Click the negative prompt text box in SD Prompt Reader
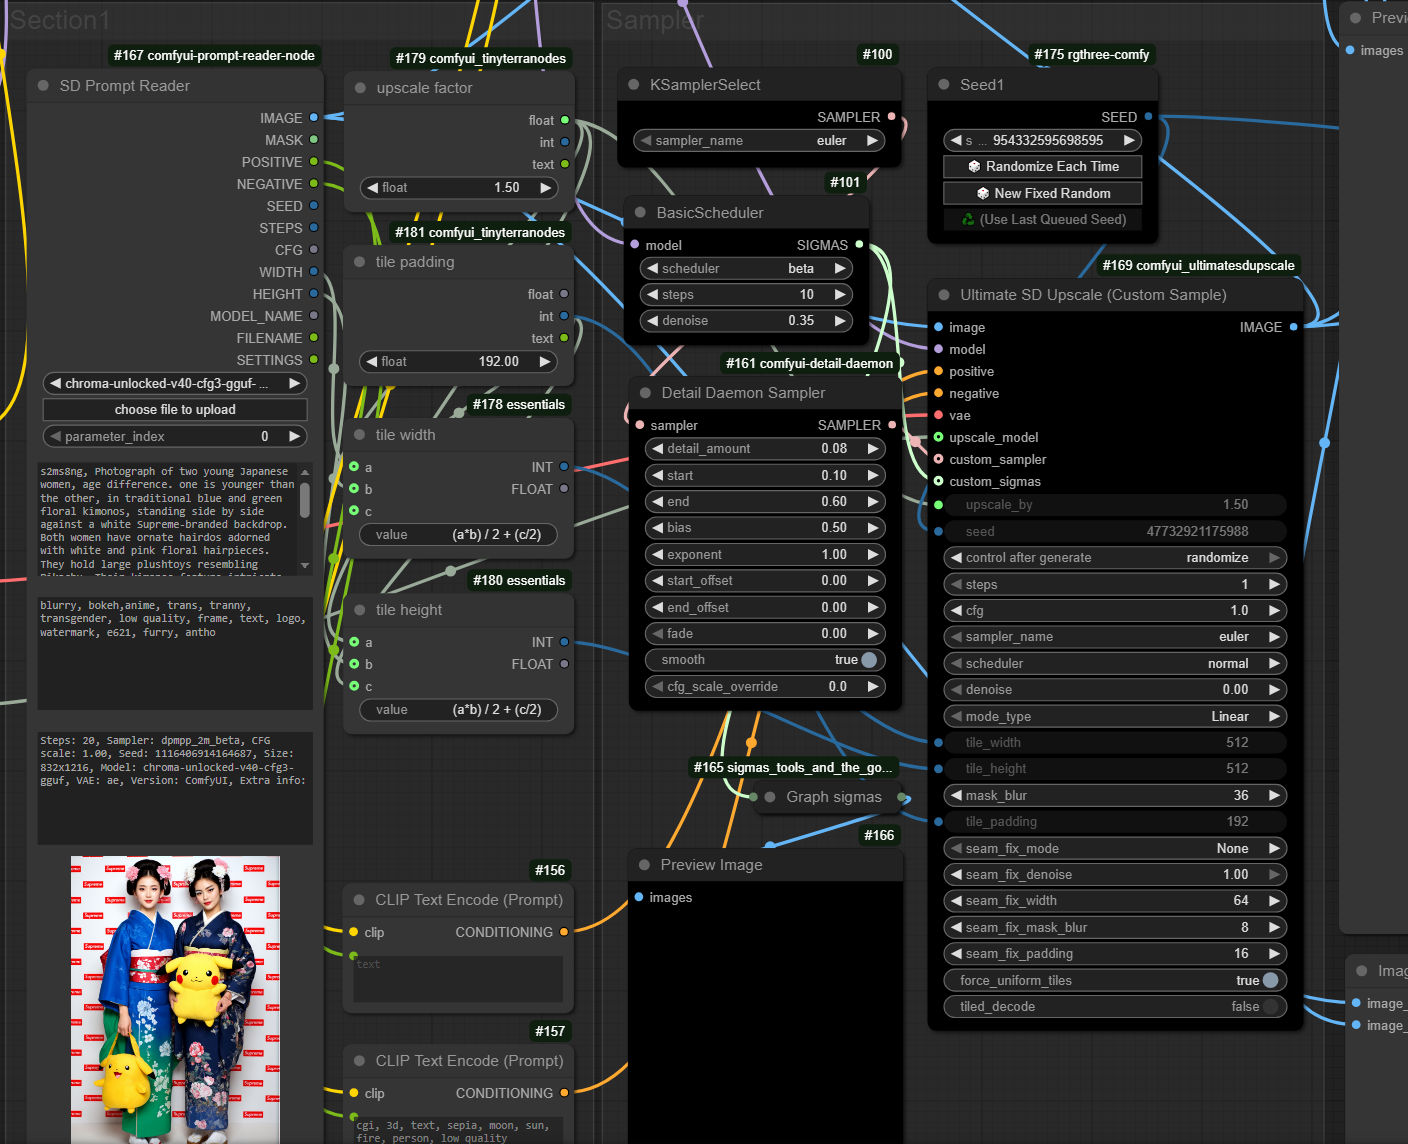Viewport: 1408px width, 1144px height. click(175, 653)
